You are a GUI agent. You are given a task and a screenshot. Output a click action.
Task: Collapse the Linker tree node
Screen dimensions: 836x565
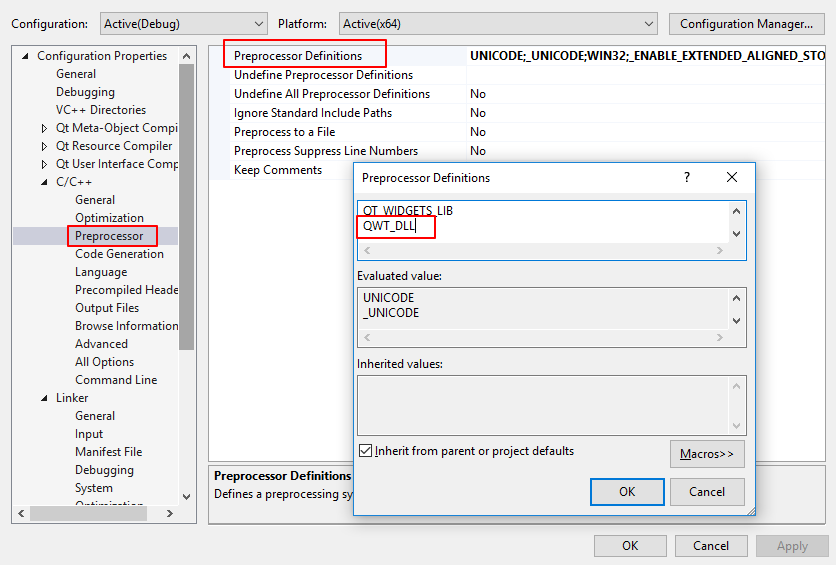coord(45,398)
